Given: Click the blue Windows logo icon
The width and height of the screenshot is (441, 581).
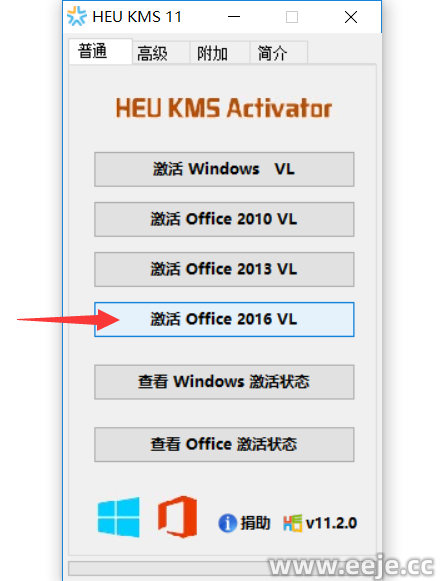Looking at the screenshot, I should click(x=119, y=517).
